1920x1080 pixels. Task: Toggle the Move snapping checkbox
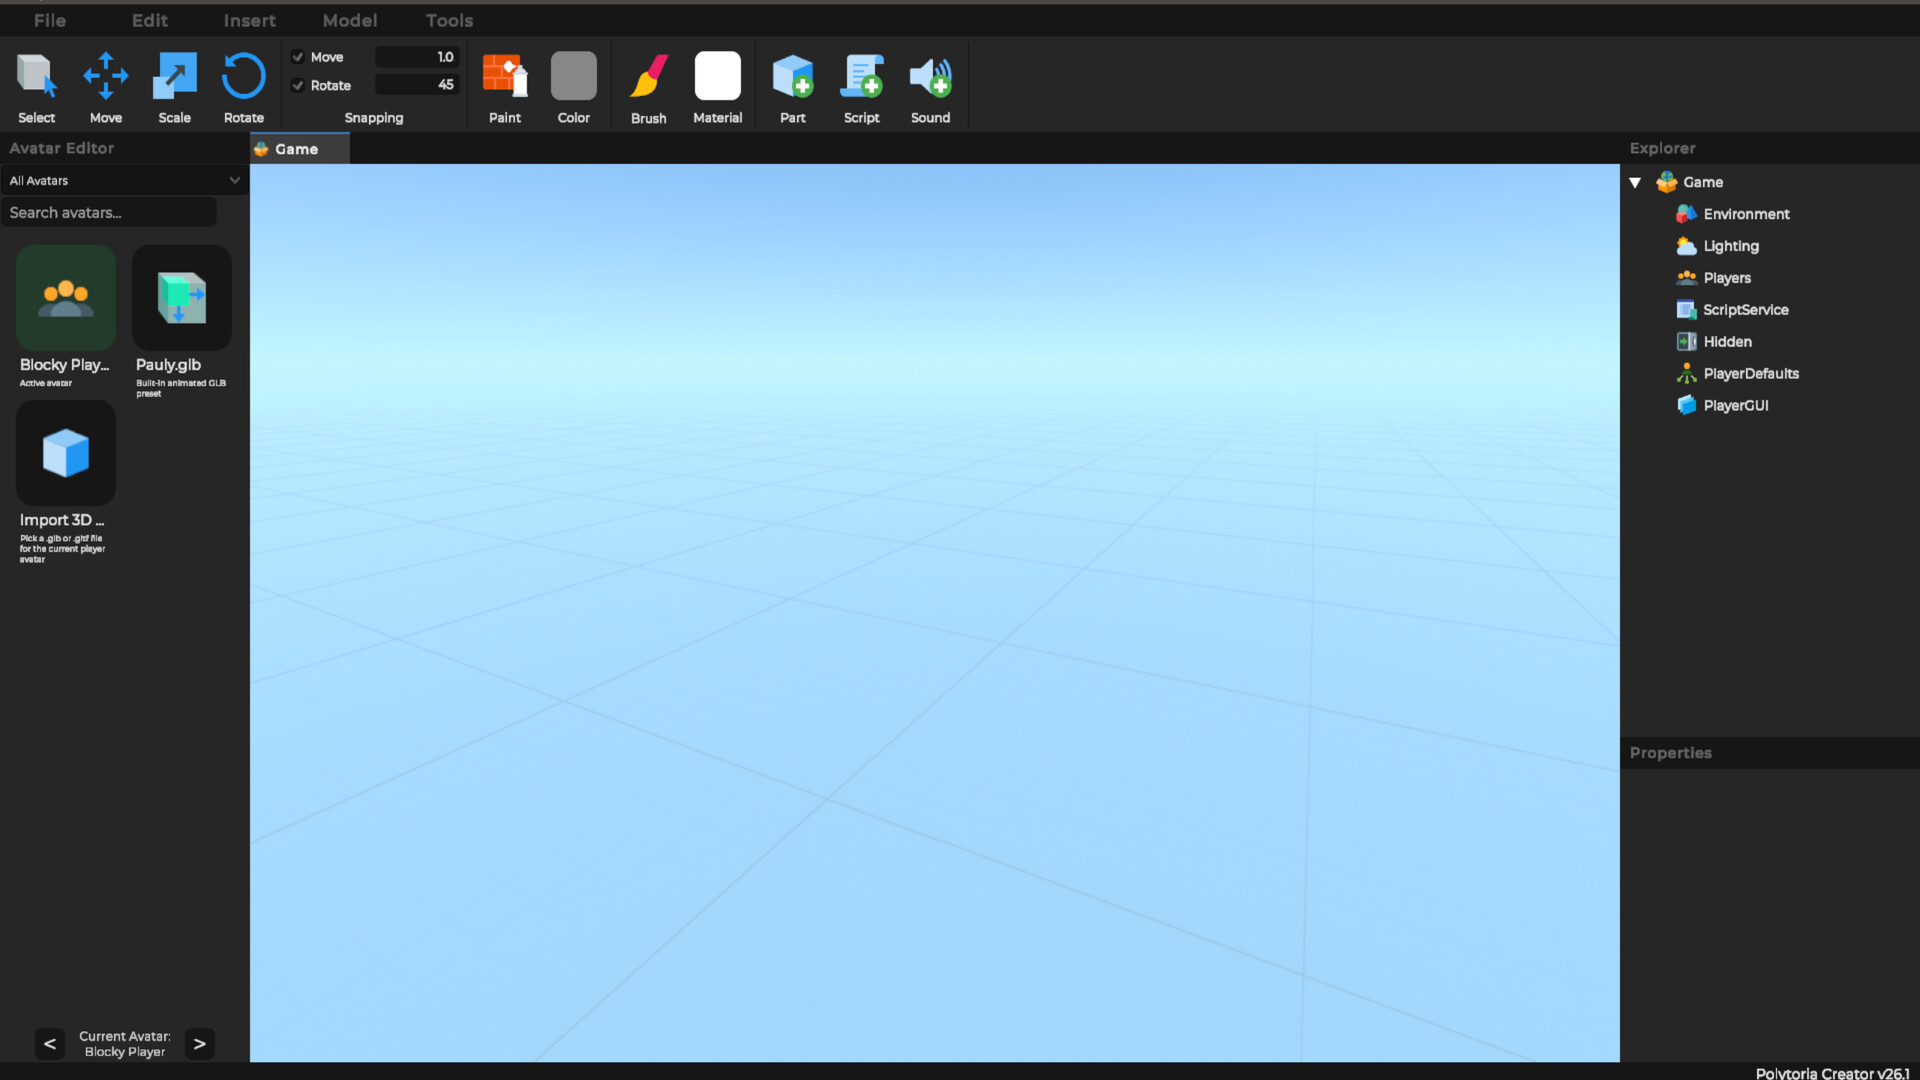click(298, 57)
